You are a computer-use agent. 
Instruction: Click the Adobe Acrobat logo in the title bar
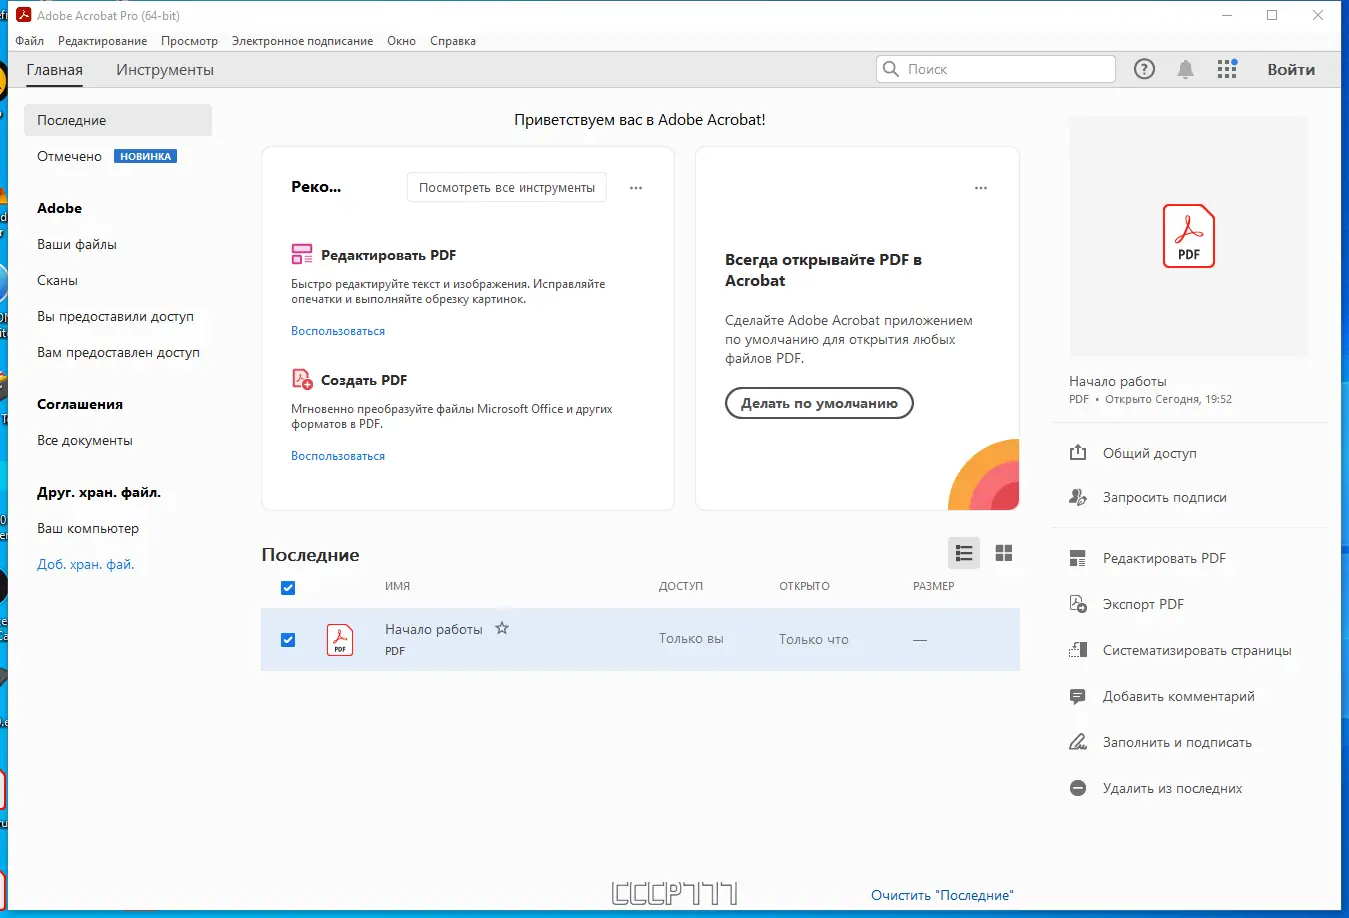pos(24,15)
